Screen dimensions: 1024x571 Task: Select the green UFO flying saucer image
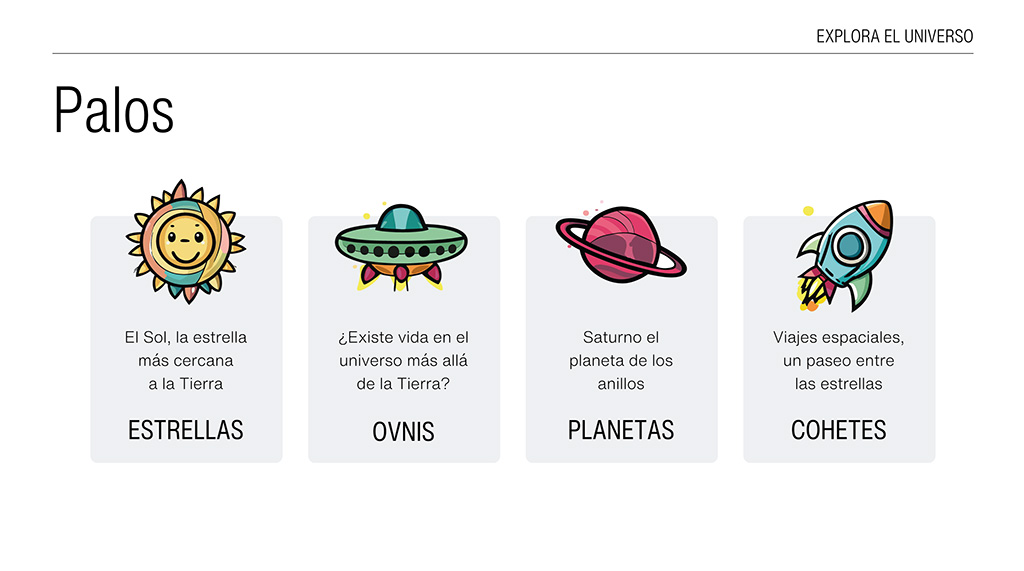402,245
